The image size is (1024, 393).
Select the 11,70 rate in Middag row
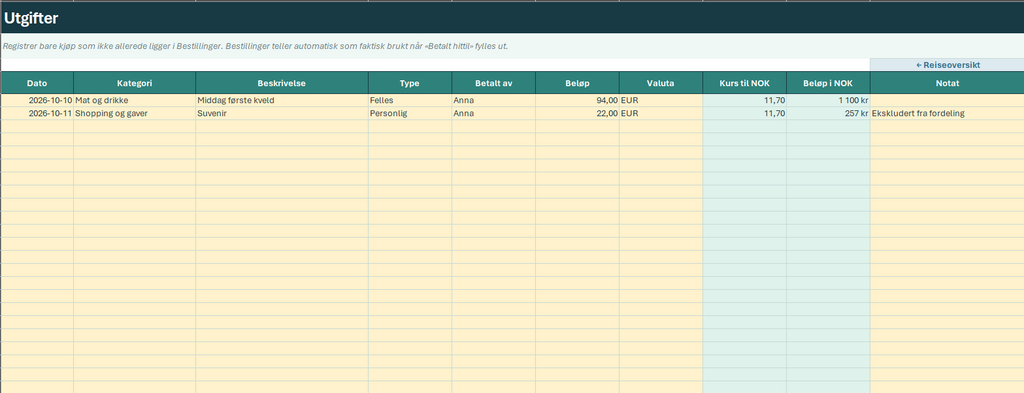coord(744,101)
